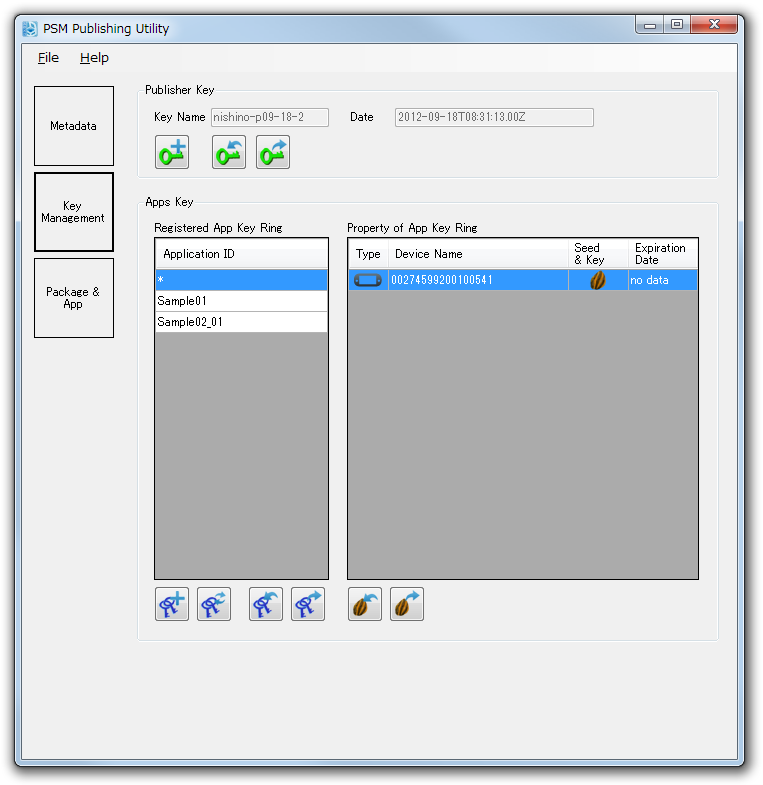Viewport: 763px width, 785px height.
Task: Click the Key Name text field
Action: (x=269, y=117)
